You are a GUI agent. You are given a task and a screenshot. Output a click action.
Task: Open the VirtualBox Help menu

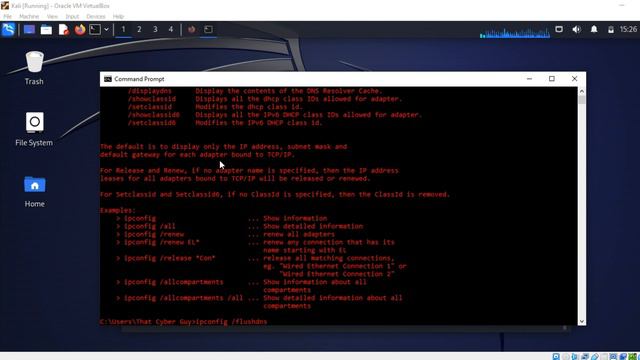[x=118, y=16]
